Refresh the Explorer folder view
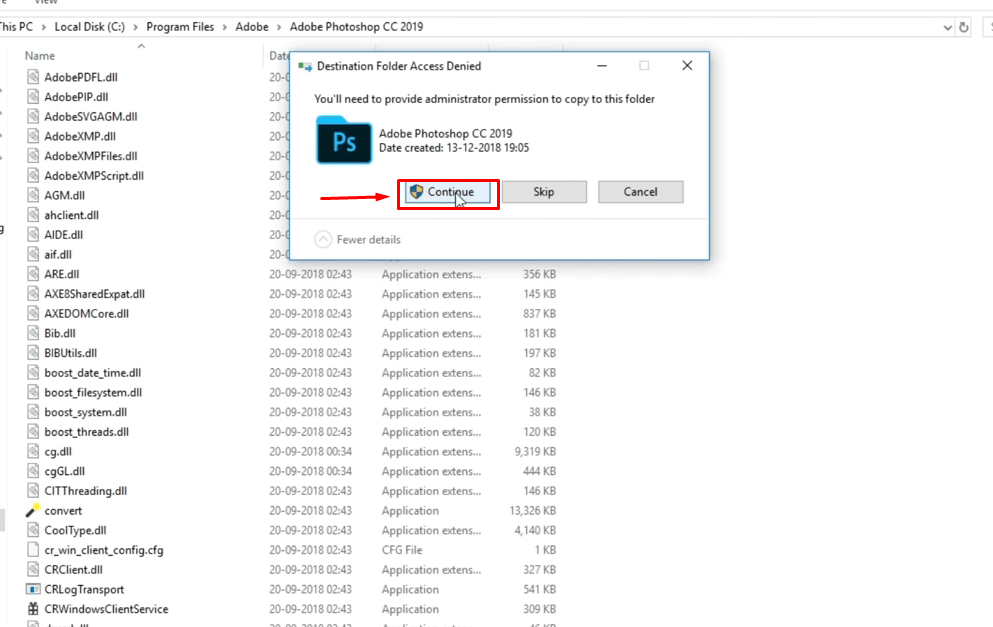 [x=964, y=27]
